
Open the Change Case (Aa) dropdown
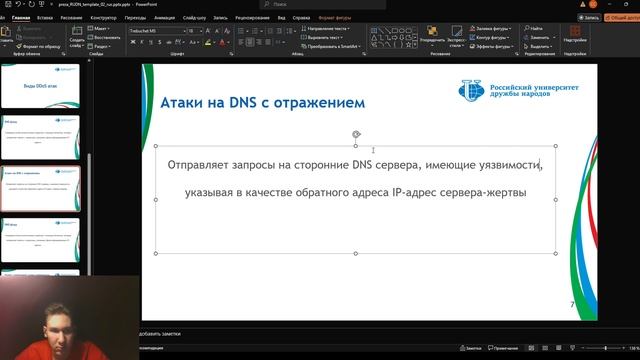(194, 42)
